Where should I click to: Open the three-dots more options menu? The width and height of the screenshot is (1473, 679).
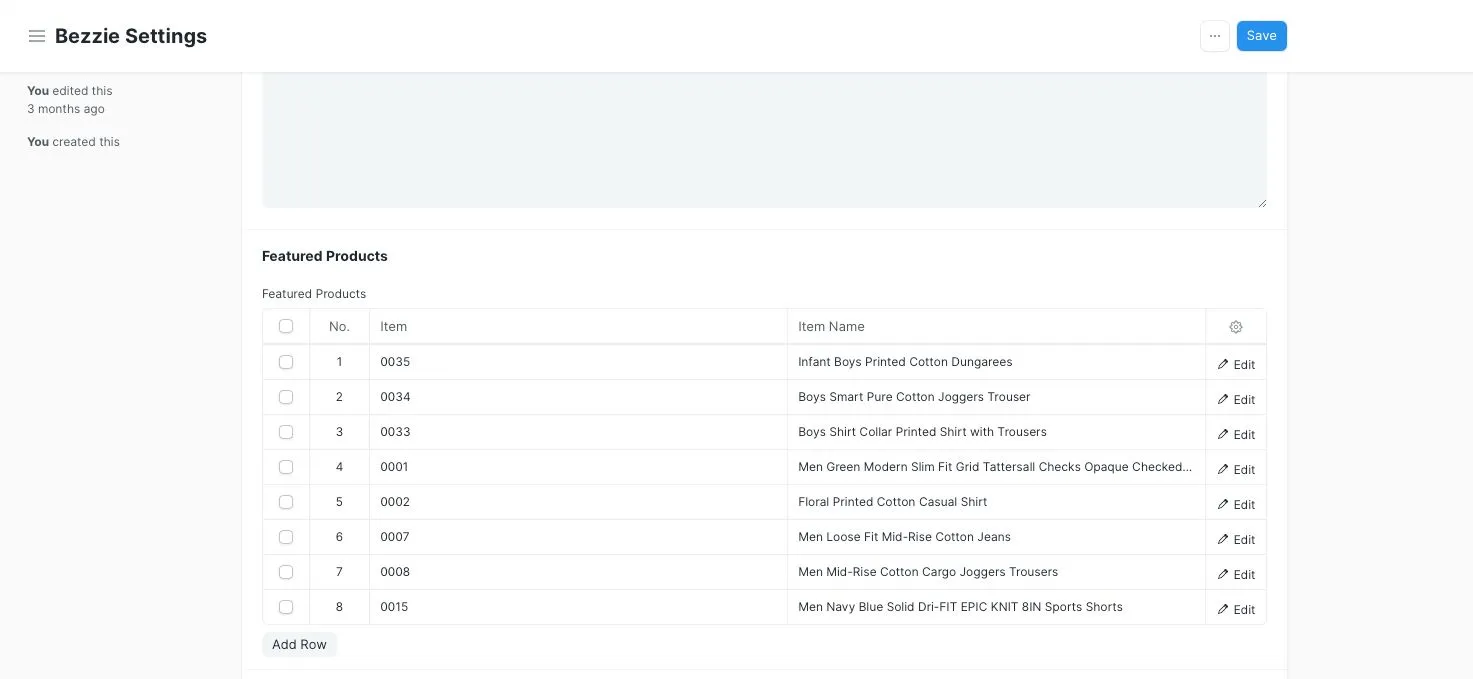[1215, 36]
